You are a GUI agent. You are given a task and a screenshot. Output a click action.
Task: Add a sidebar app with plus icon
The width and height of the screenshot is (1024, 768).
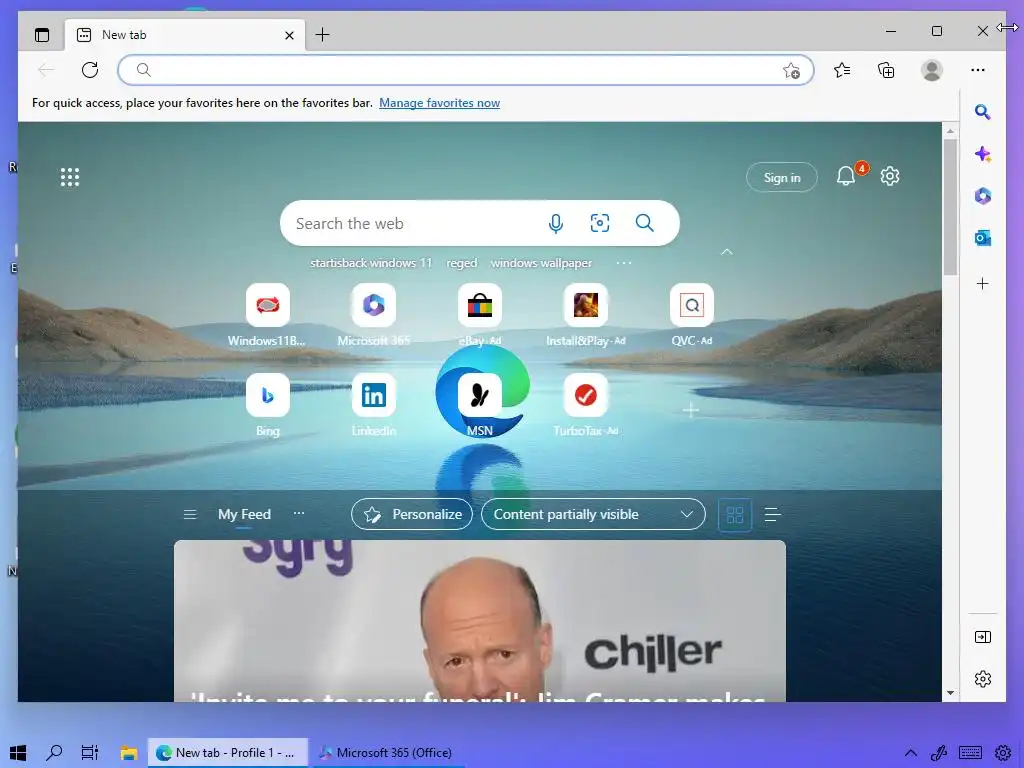point(982,283)
